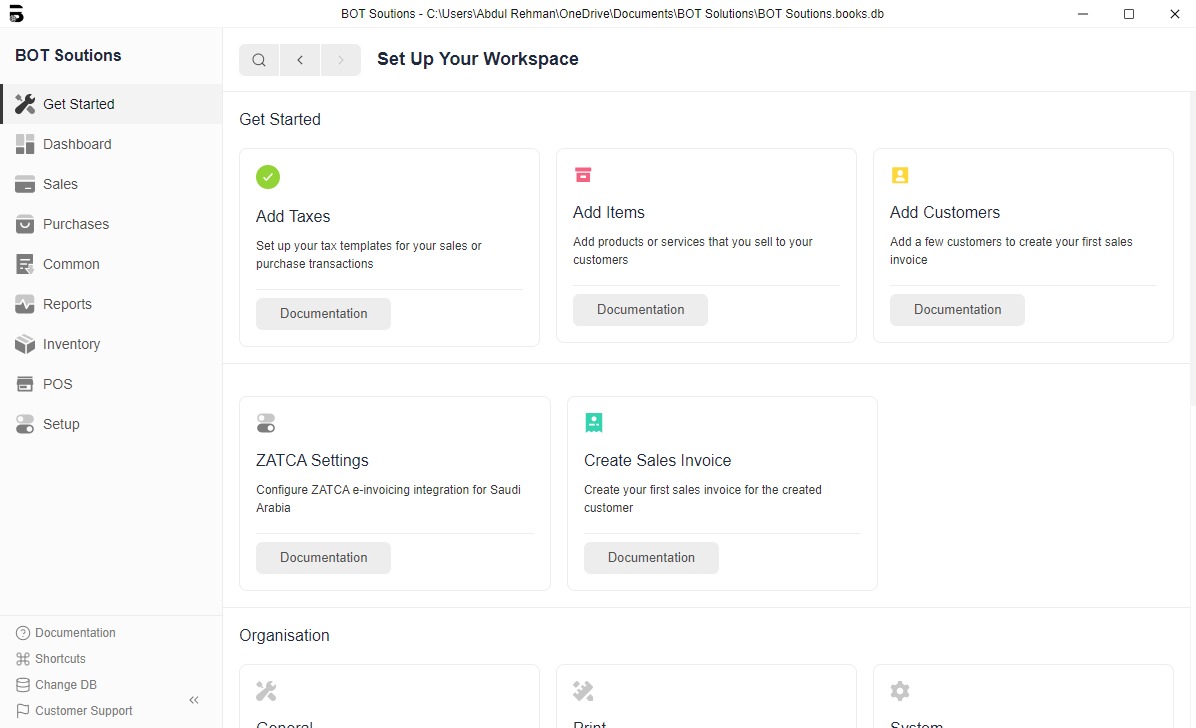This screenshot has height=728, width=1196.
Task: Click the Common sidebar icon
Action: click(25, 264)
